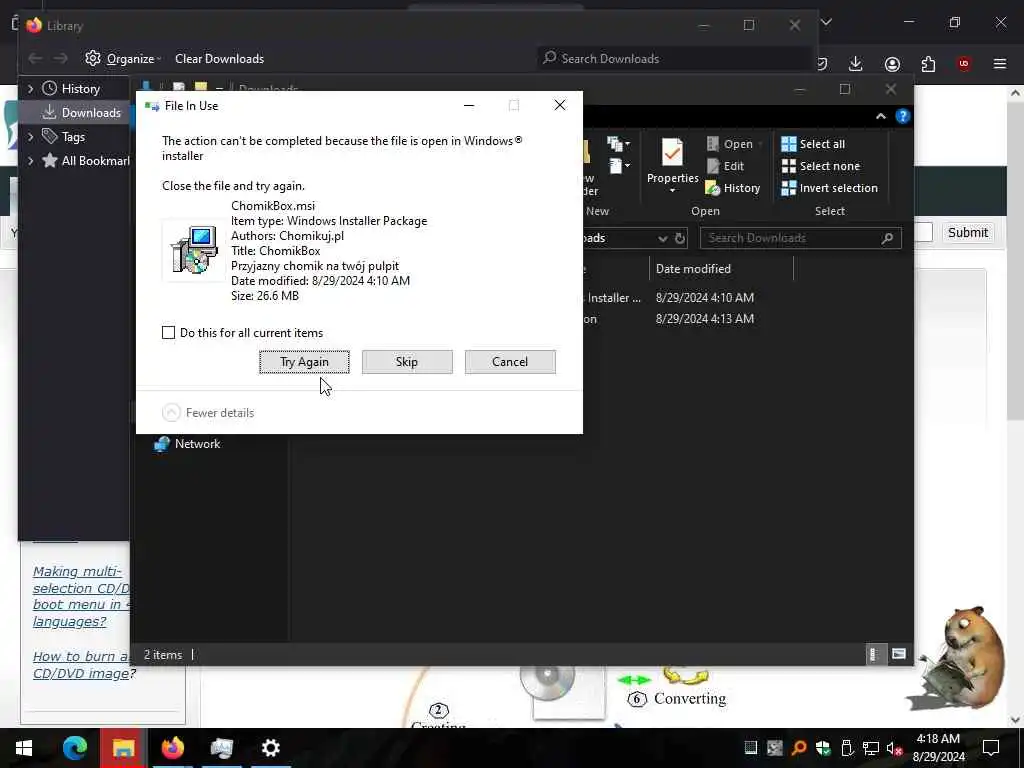The height and width of the screenshot is (768, 1024).
Task: Open the network tray icon
Action: [871, 748]
